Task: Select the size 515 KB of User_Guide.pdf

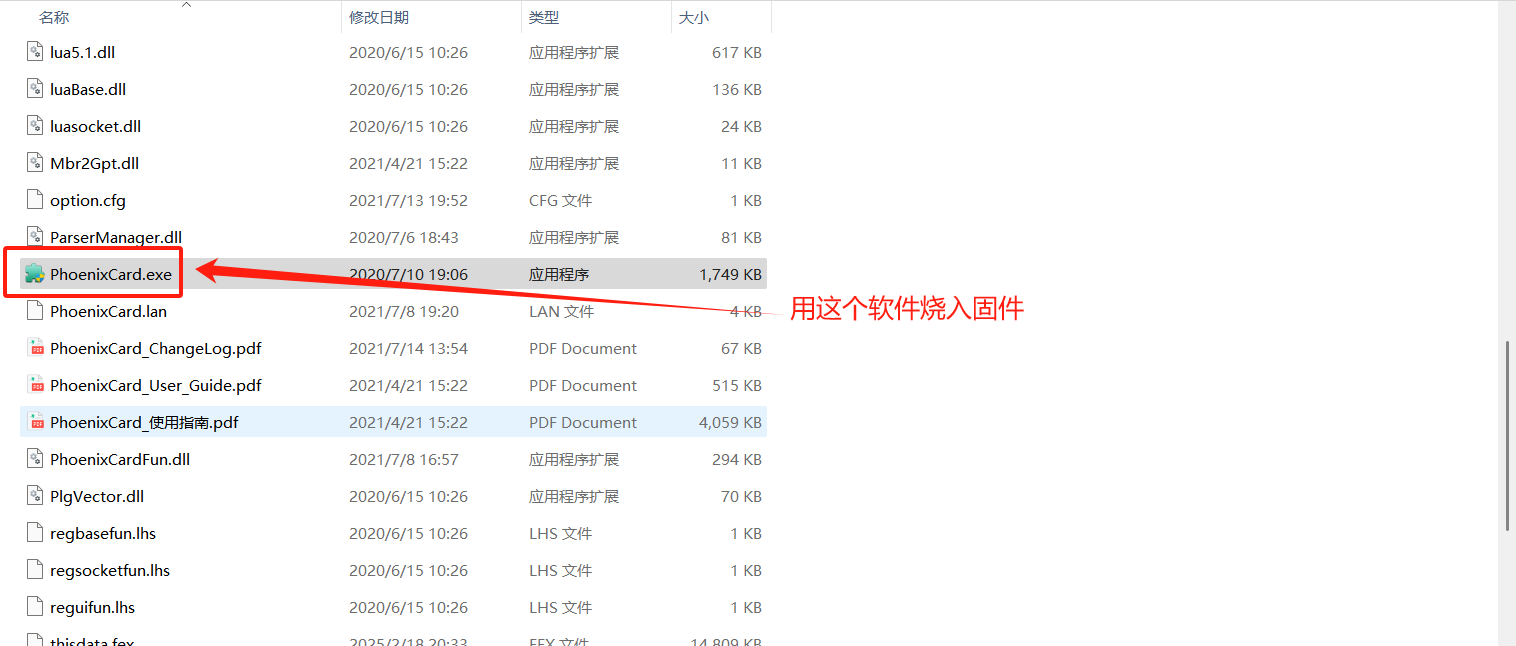Action: [737, 385]
